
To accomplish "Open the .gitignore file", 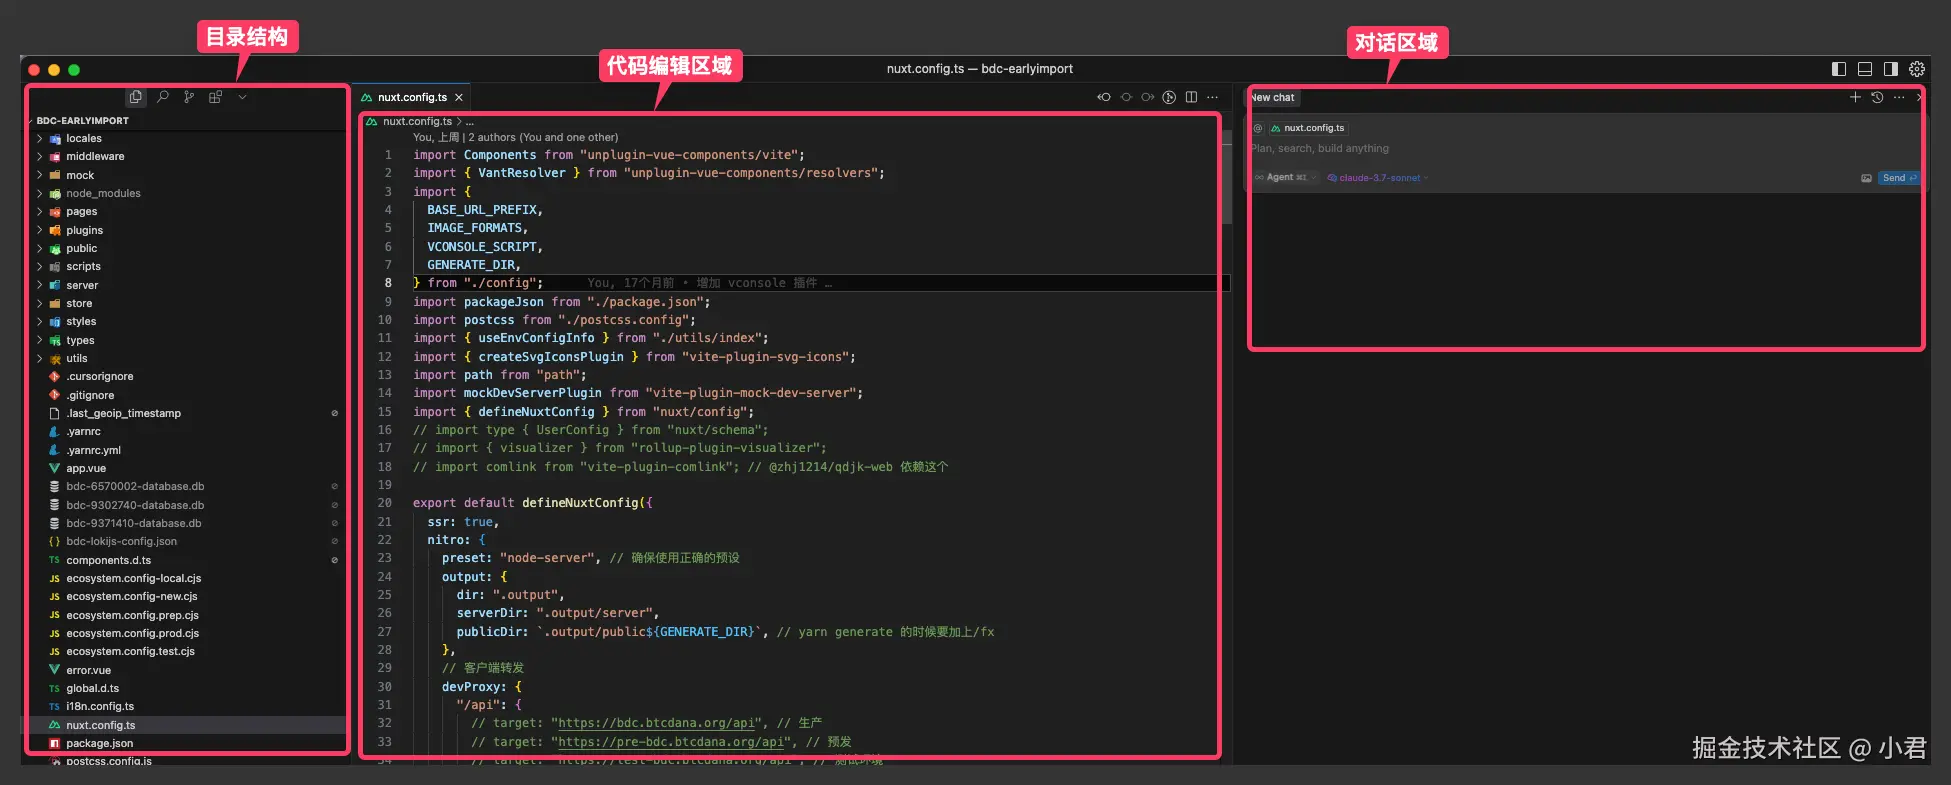I will click(90, 395).
